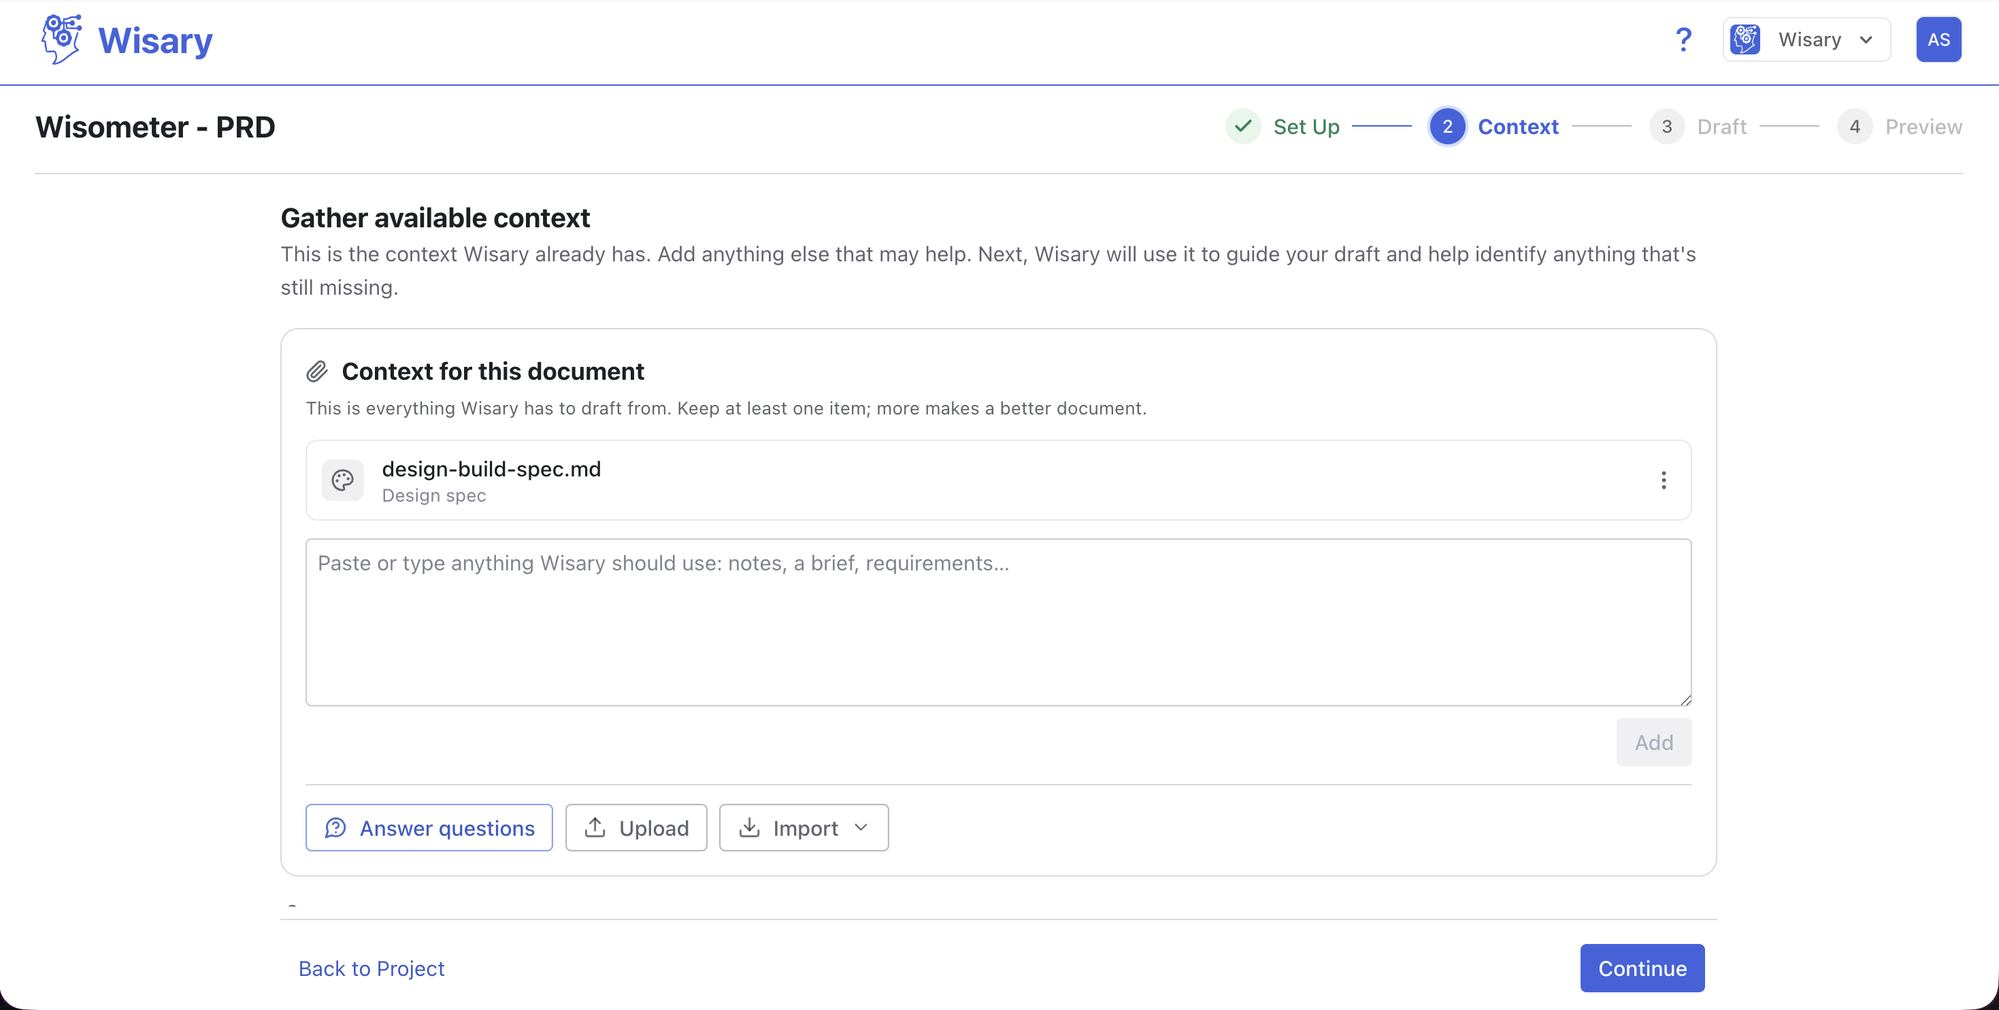Click the paperclip icon beside Context heading
This screenshot has width=1999, height=1010.
pyautogui.click(x=317, y=372)
